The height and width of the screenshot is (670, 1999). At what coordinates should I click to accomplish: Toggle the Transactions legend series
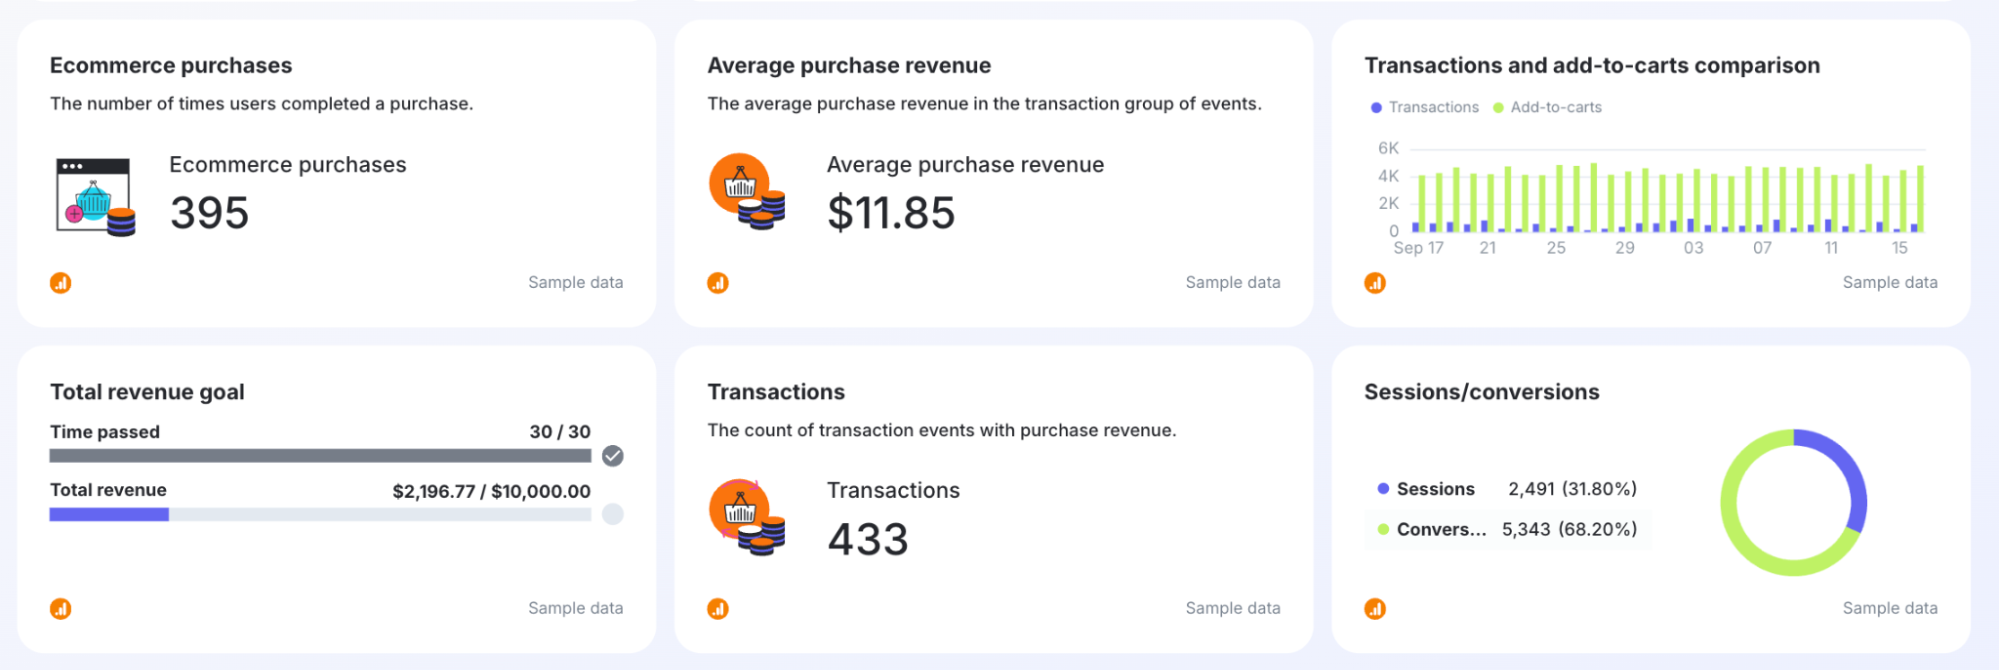(1425, 107)
